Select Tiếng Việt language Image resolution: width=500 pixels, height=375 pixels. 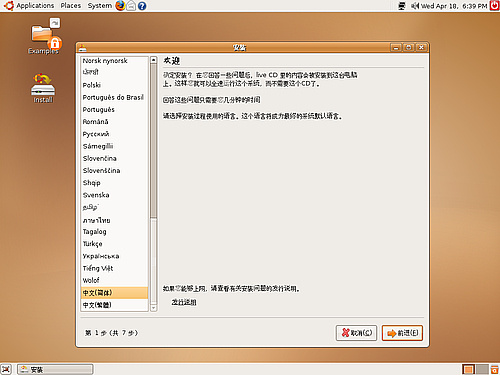(114, 268)
